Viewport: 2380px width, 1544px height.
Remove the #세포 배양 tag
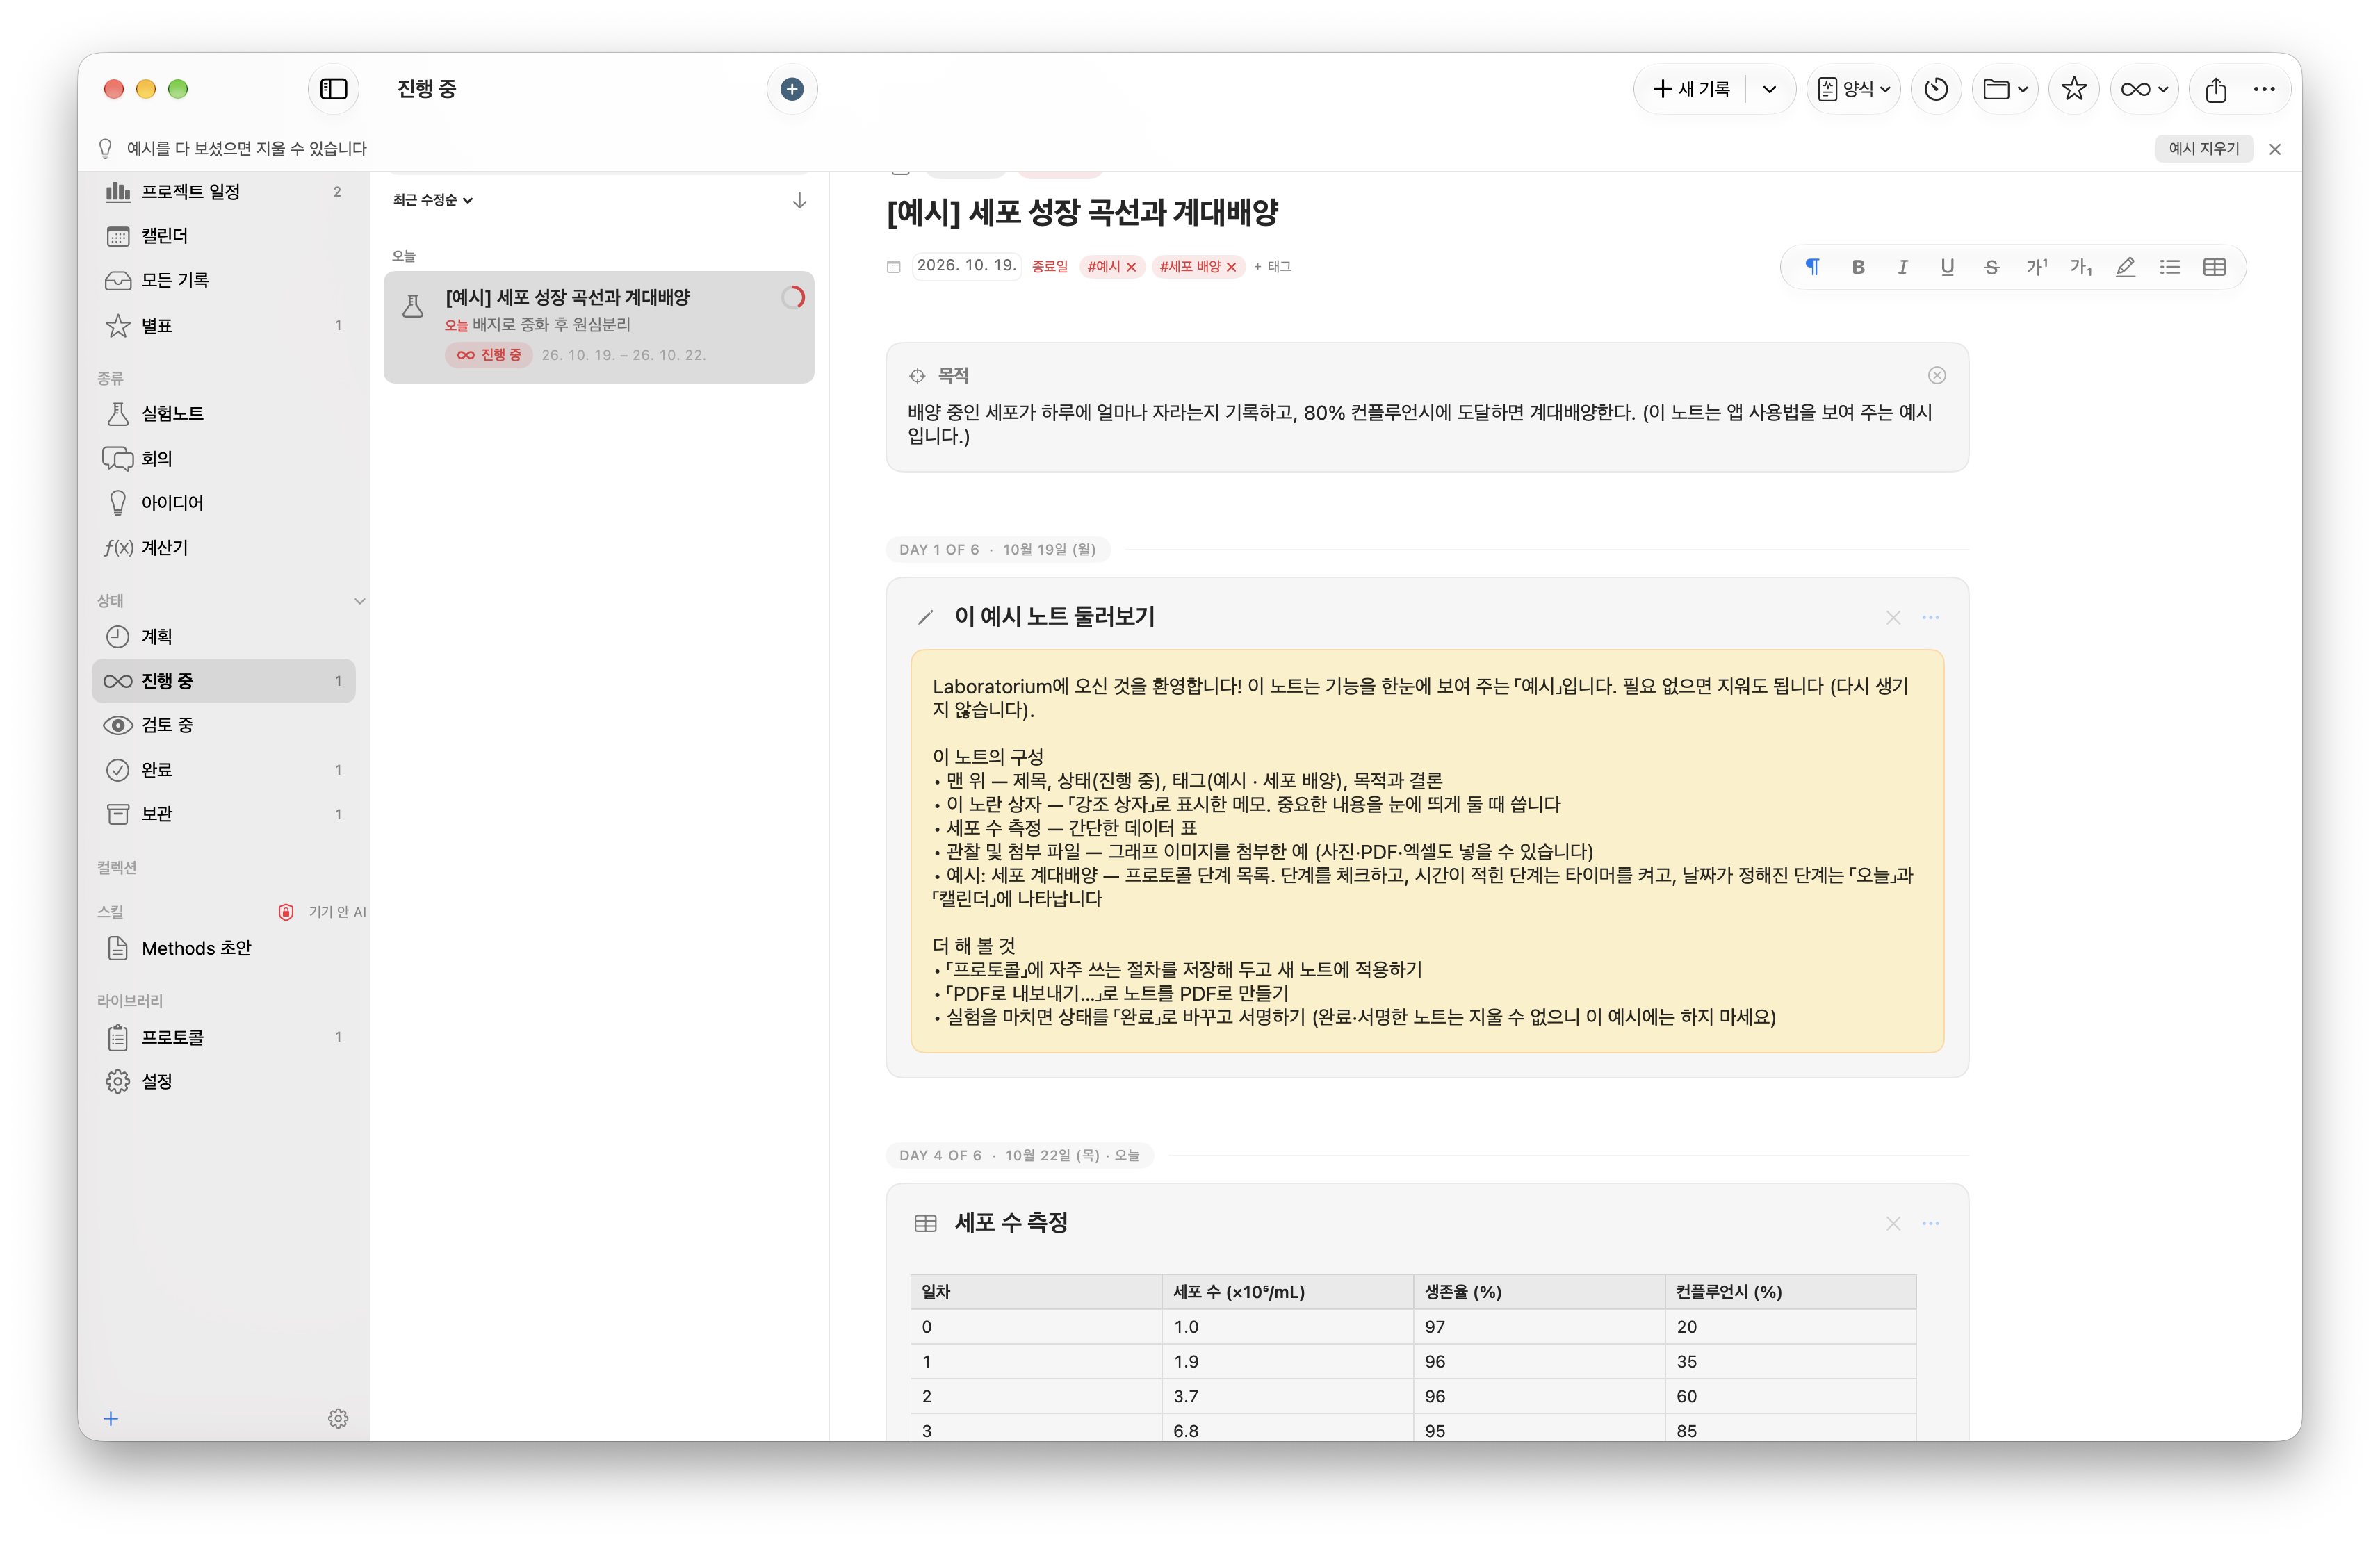click(1231, 267)
